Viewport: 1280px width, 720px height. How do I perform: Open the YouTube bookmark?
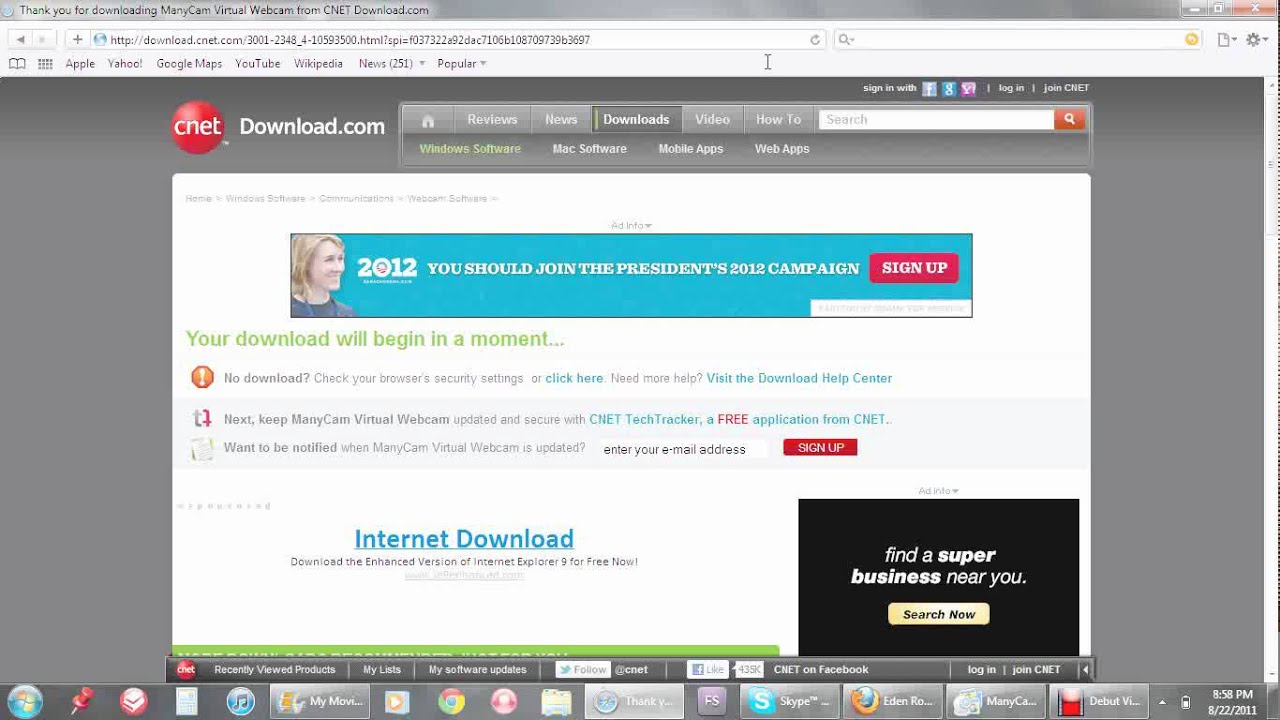[258, 63]
